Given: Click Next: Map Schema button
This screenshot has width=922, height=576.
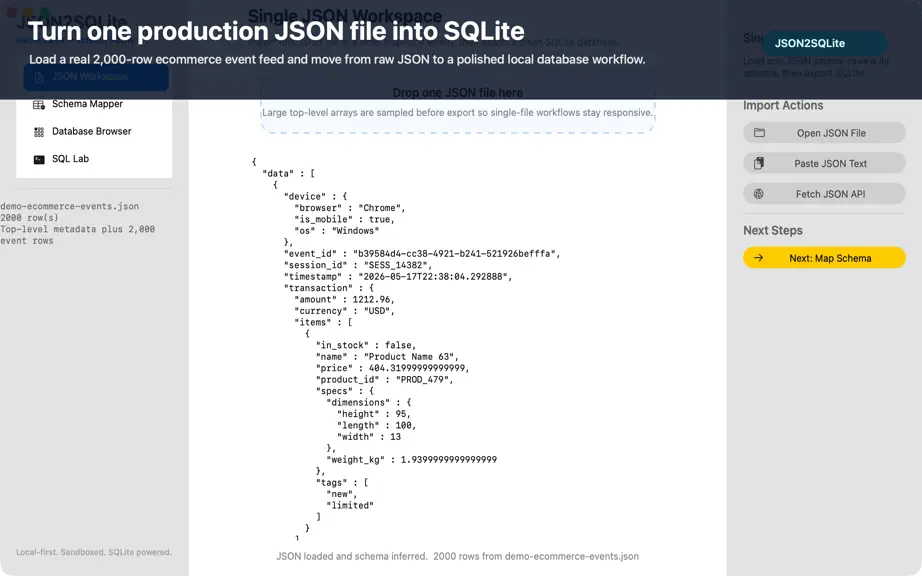Looking at the screenshot, I should (824, 257).
